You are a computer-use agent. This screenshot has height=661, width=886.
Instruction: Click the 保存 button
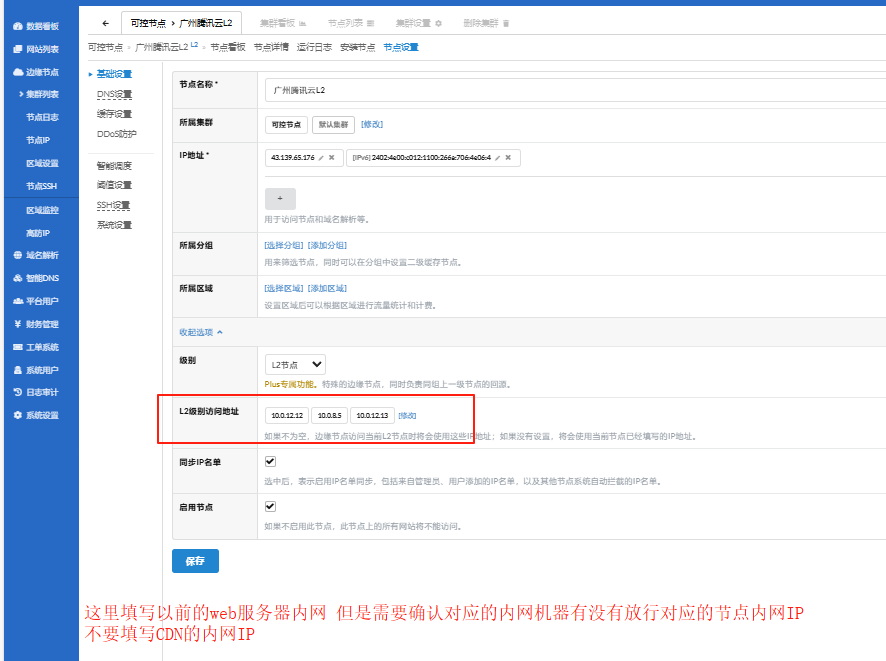point(194,561)
